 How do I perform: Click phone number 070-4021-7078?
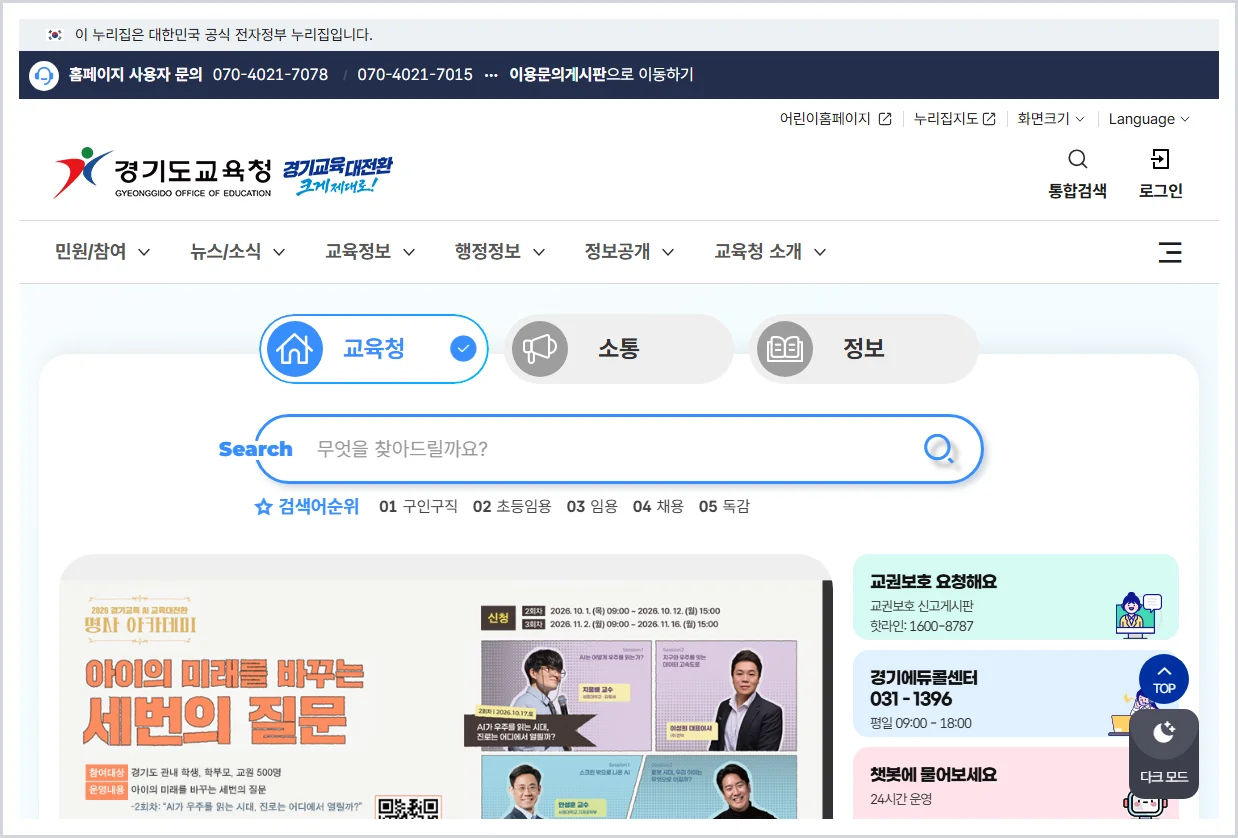tap(270, 75)
